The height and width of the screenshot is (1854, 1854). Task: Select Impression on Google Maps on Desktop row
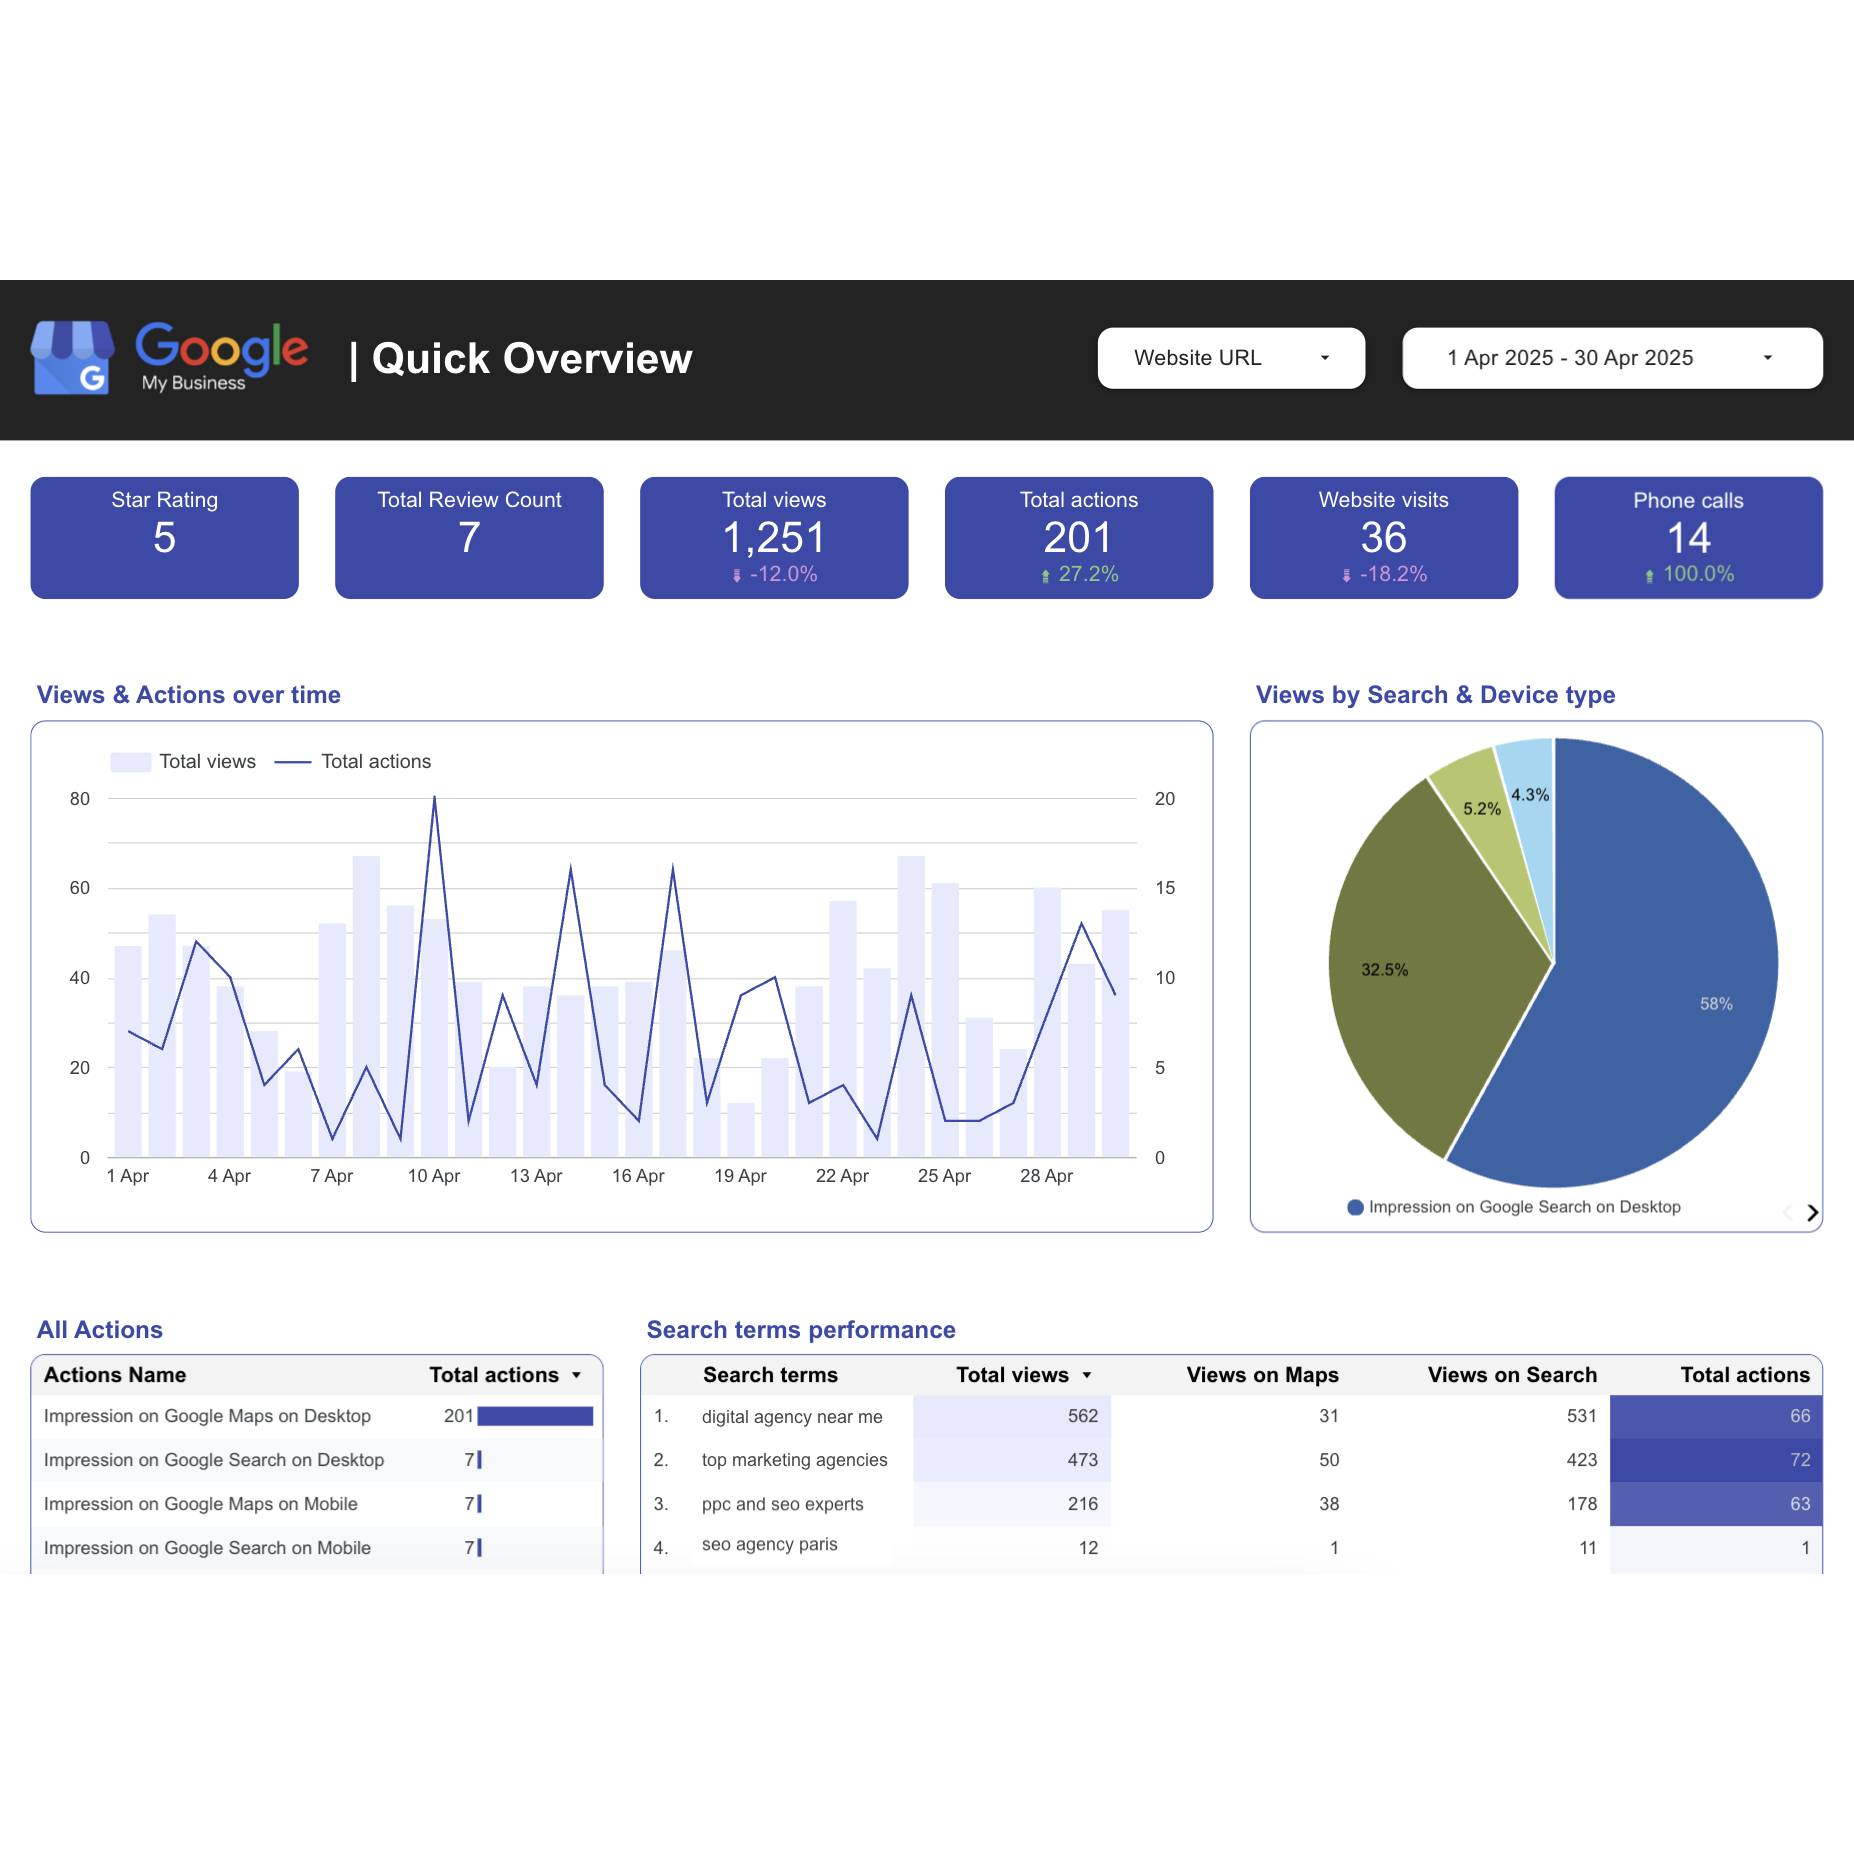tap(208, 1416)
